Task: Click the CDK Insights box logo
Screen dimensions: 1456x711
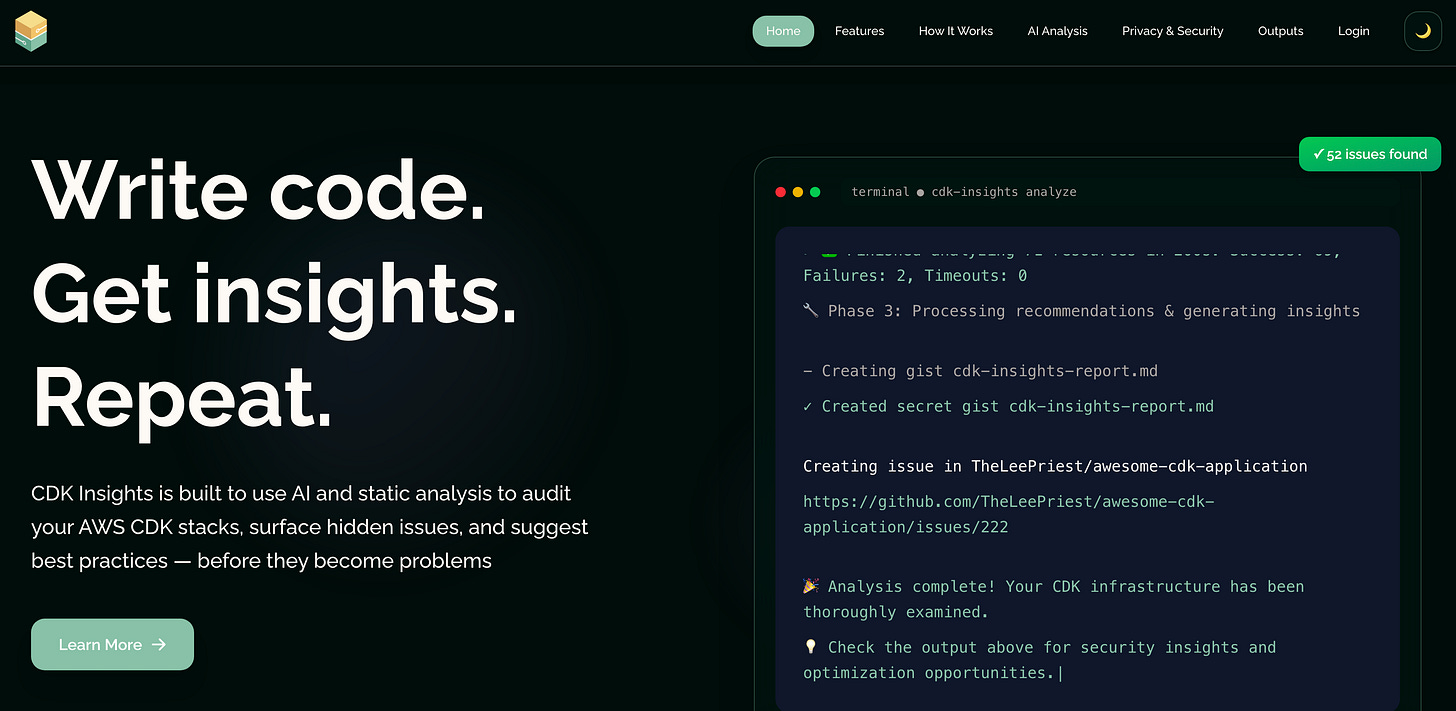Action: click(31, 31)
